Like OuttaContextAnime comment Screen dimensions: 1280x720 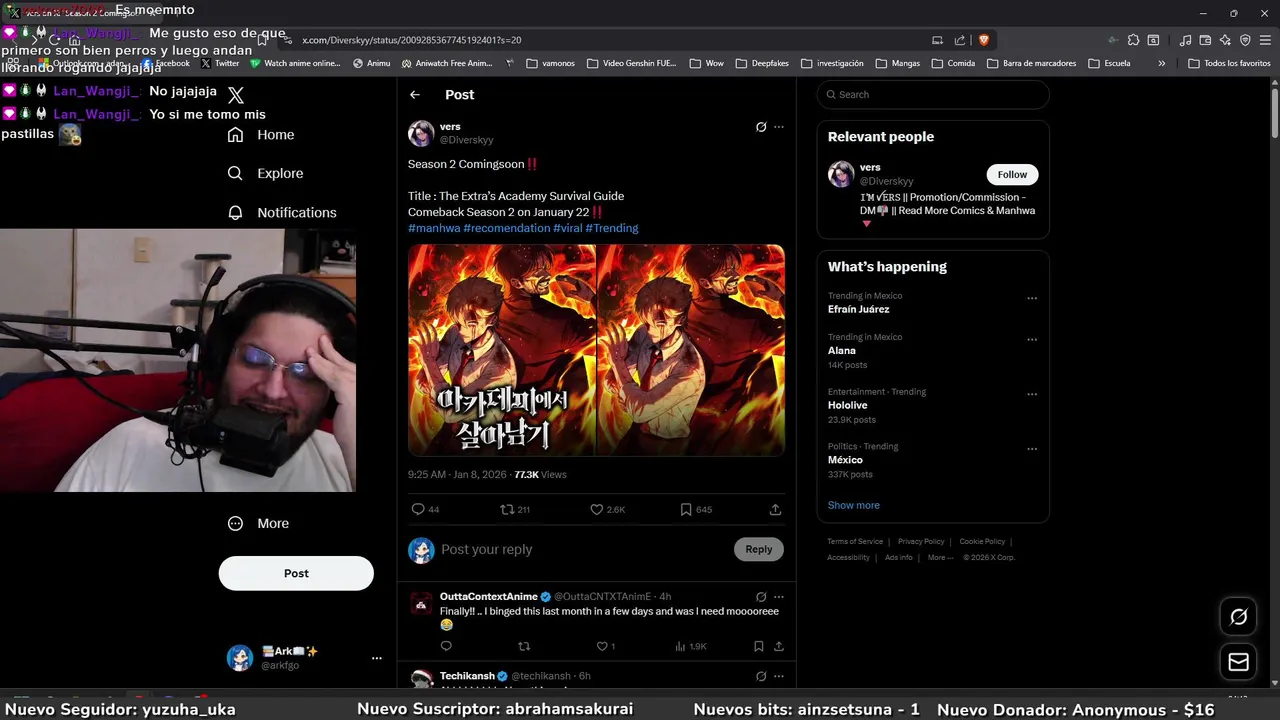click(601, 646)
